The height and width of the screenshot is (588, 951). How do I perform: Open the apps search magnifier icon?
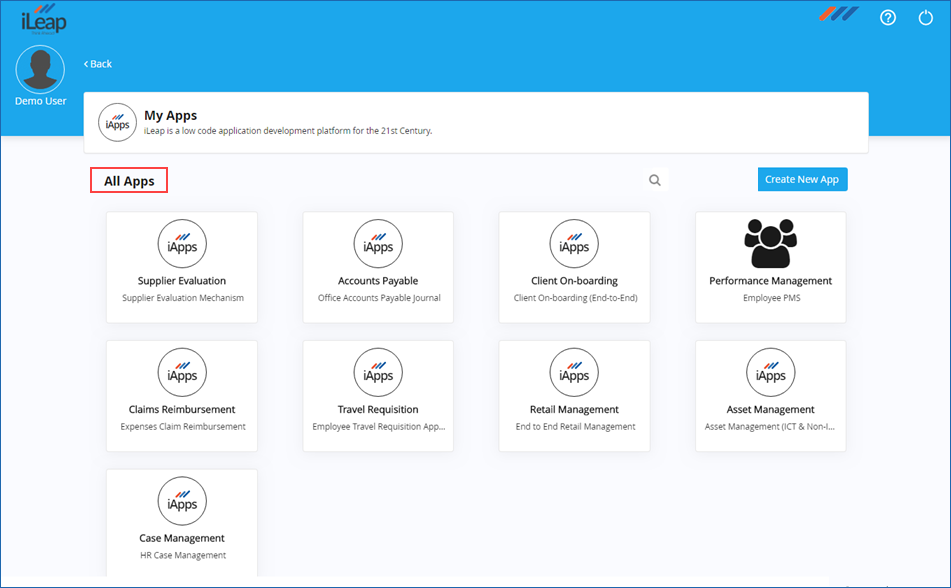[x=655, y=180]
